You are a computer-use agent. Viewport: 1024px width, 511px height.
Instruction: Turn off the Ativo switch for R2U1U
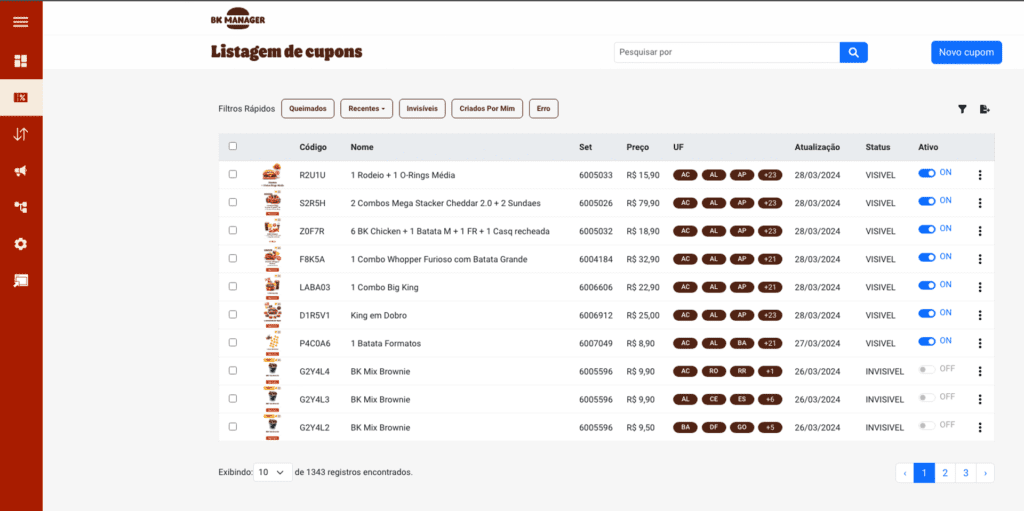927,173
